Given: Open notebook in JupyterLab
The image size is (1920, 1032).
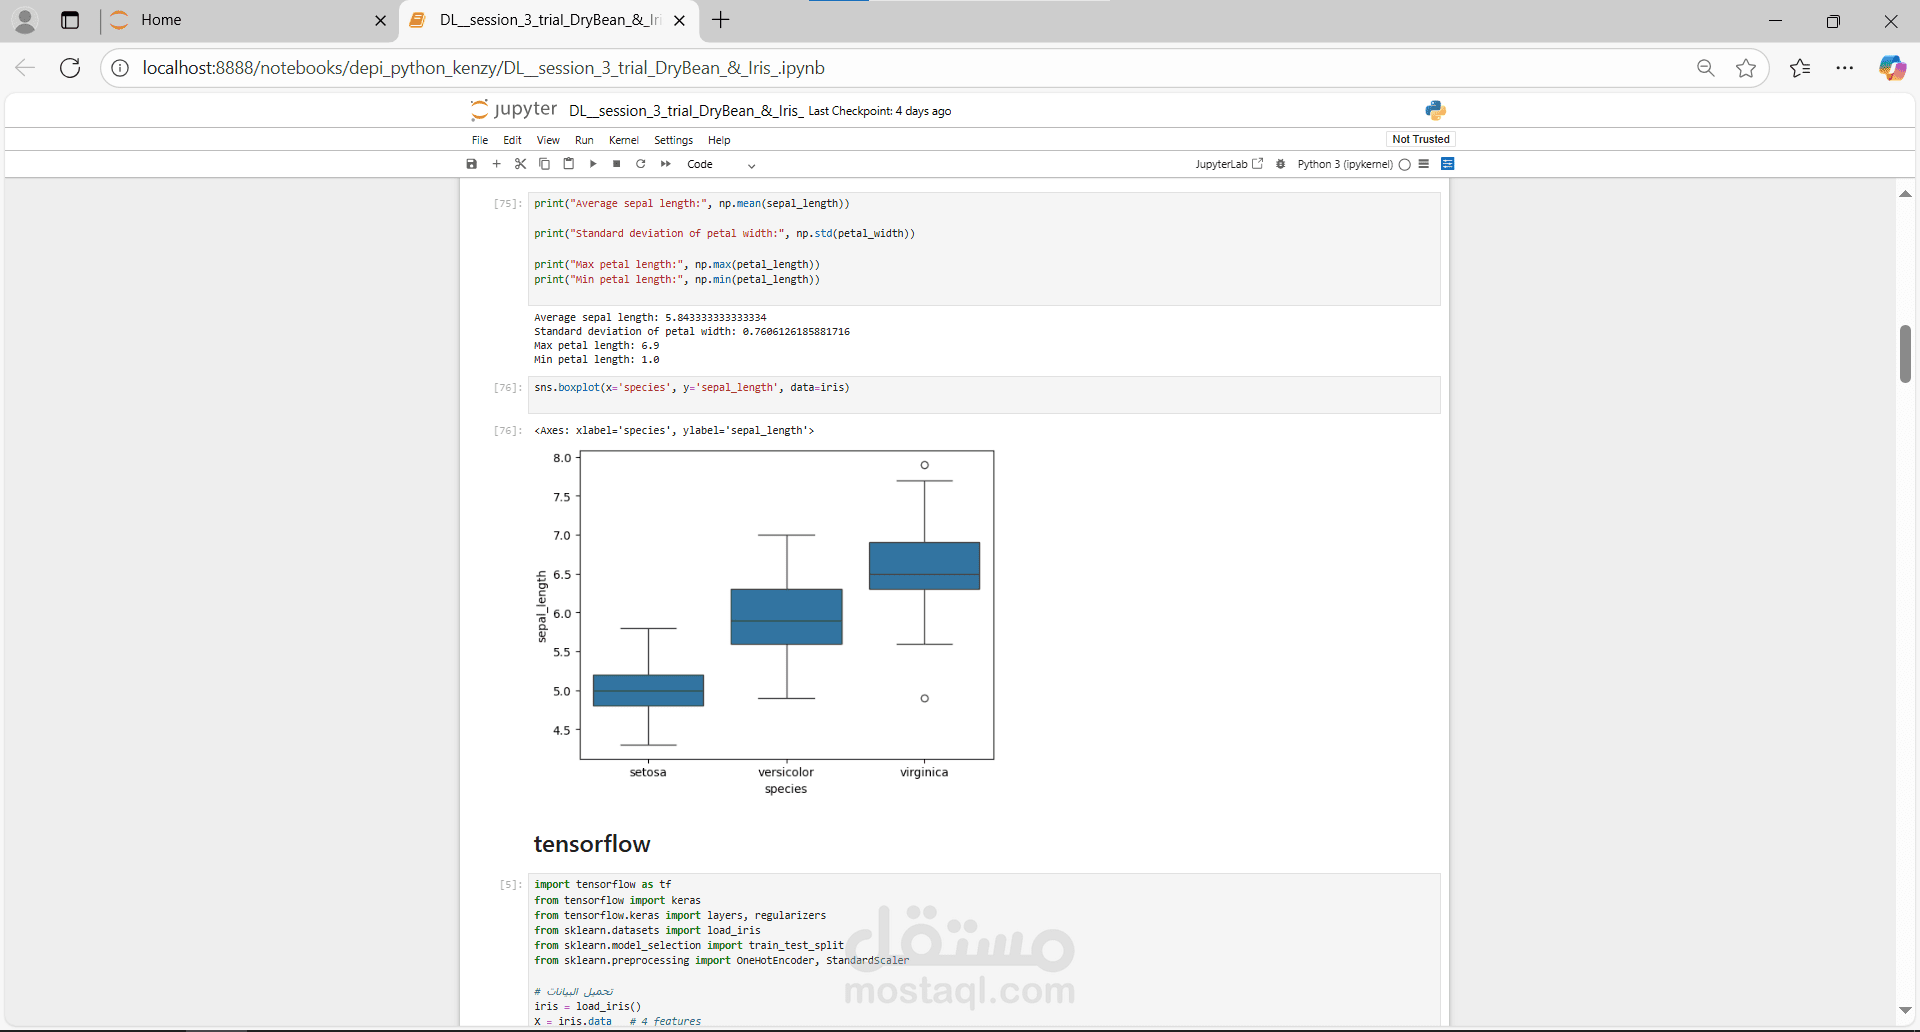Looking at the screenshot, I should coord(1229,164).
